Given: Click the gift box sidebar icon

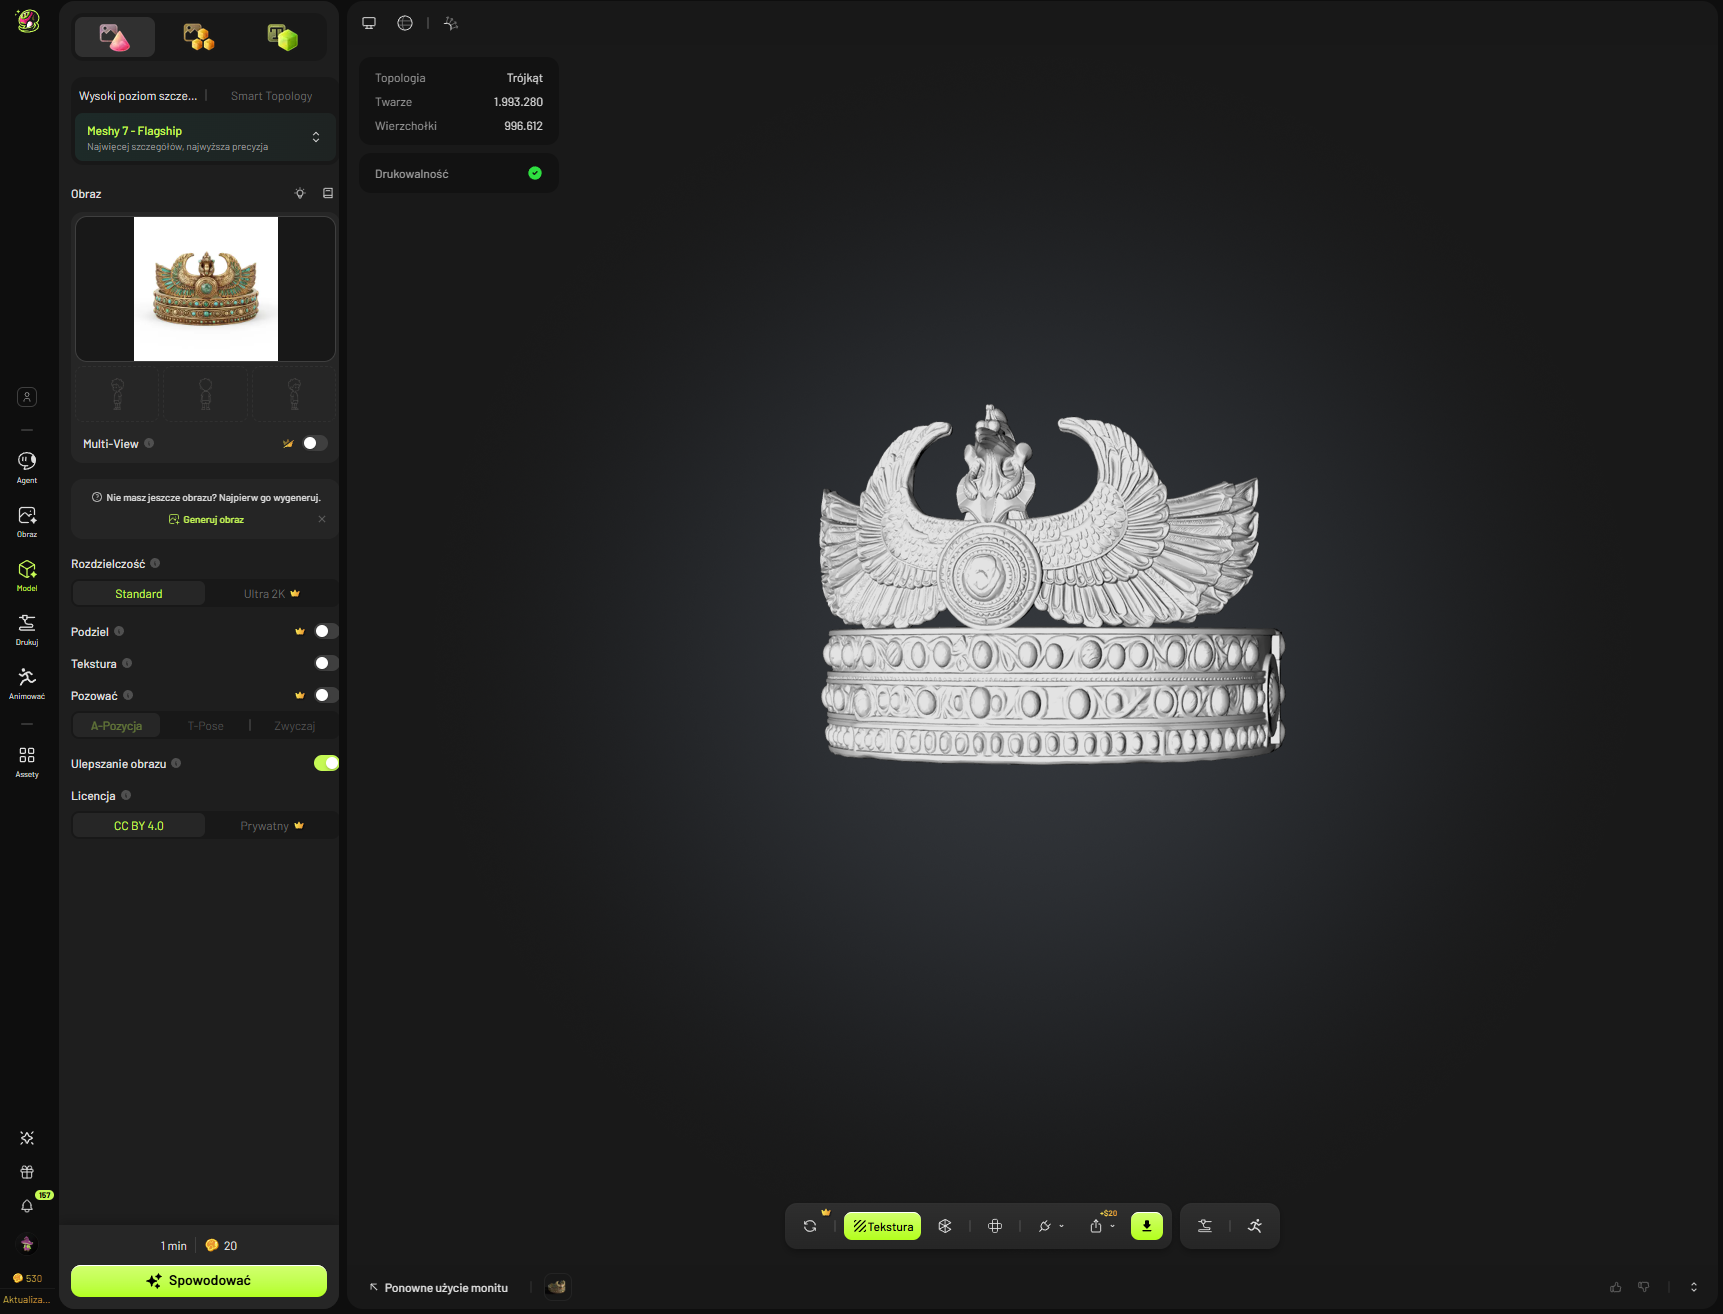Looking at the screenshot, I should coord(27,1172).
